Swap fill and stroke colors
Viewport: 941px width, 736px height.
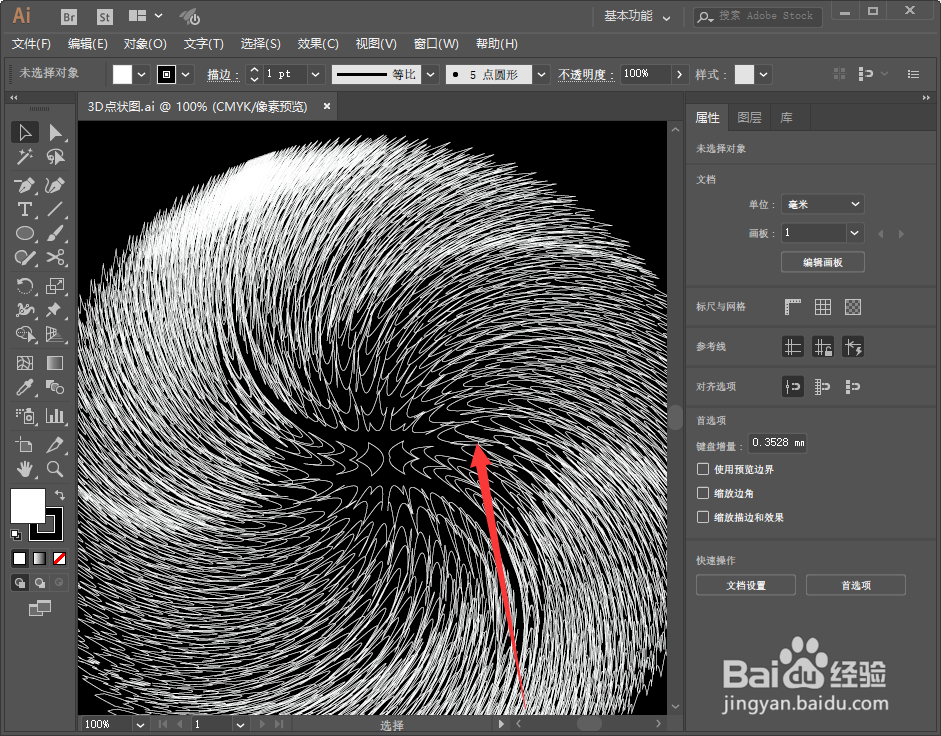click(x=59, y=495)
